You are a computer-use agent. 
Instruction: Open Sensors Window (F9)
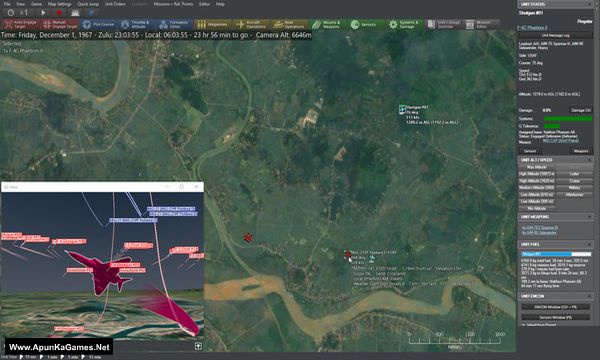click(x=555, y=317)
